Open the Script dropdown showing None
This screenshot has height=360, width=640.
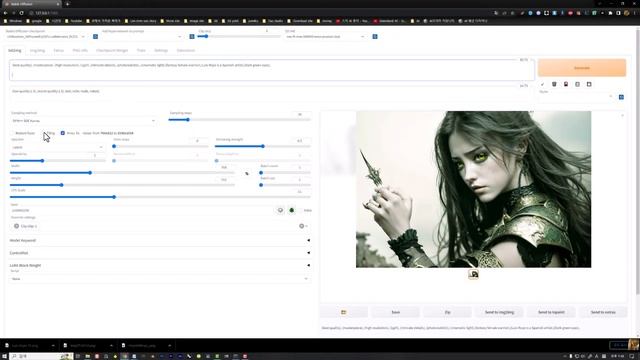[160, 279]
